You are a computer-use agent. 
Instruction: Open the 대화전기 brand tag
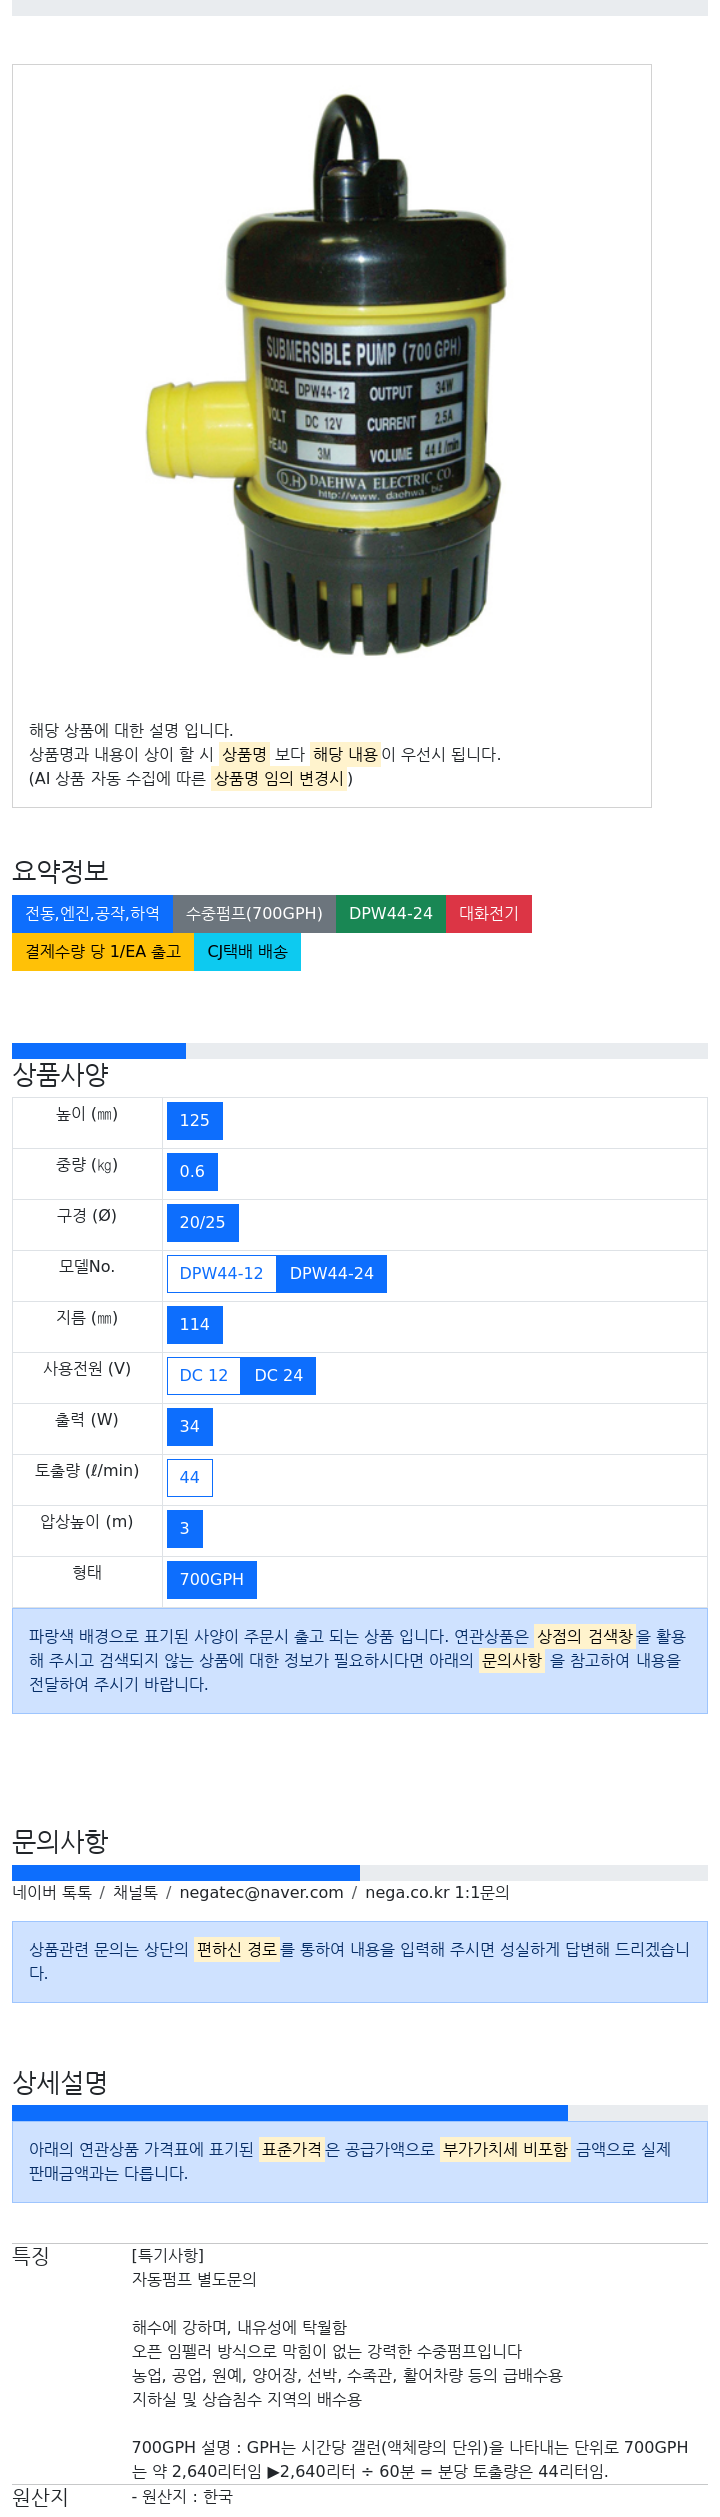point(488,914)
